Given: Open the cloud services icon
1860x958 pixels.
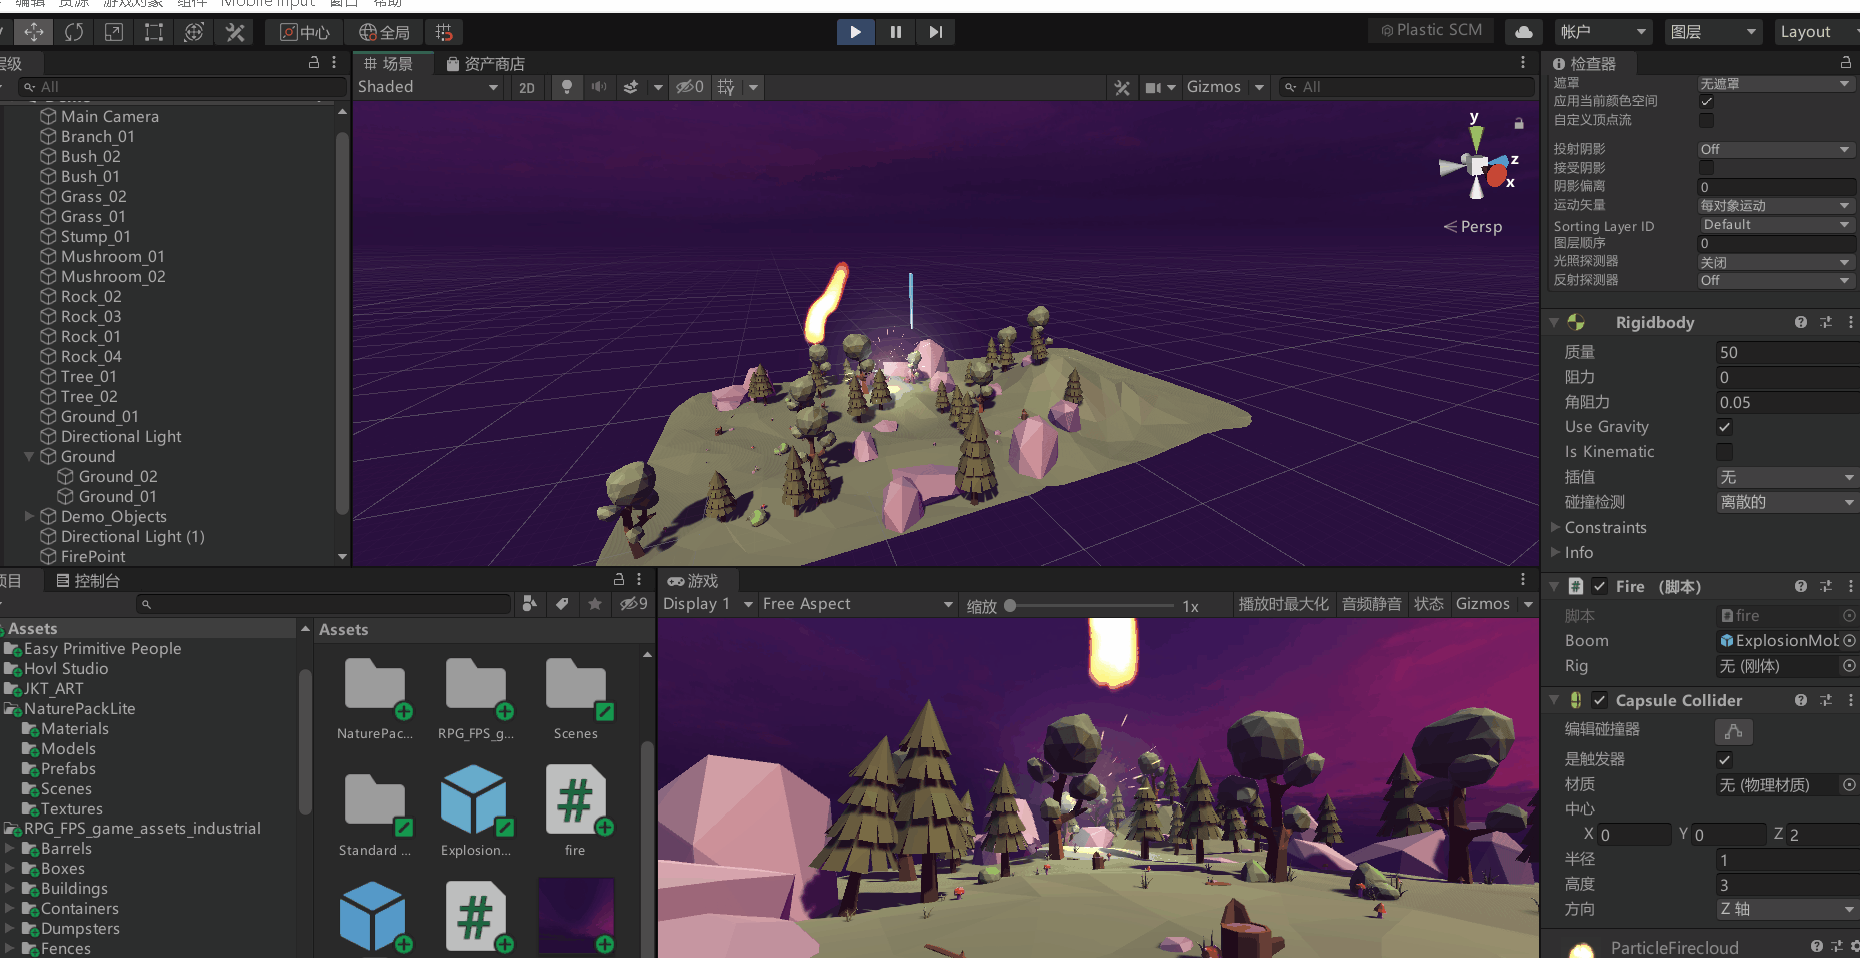Looking at the screenshot, I should pos(1524,32).
